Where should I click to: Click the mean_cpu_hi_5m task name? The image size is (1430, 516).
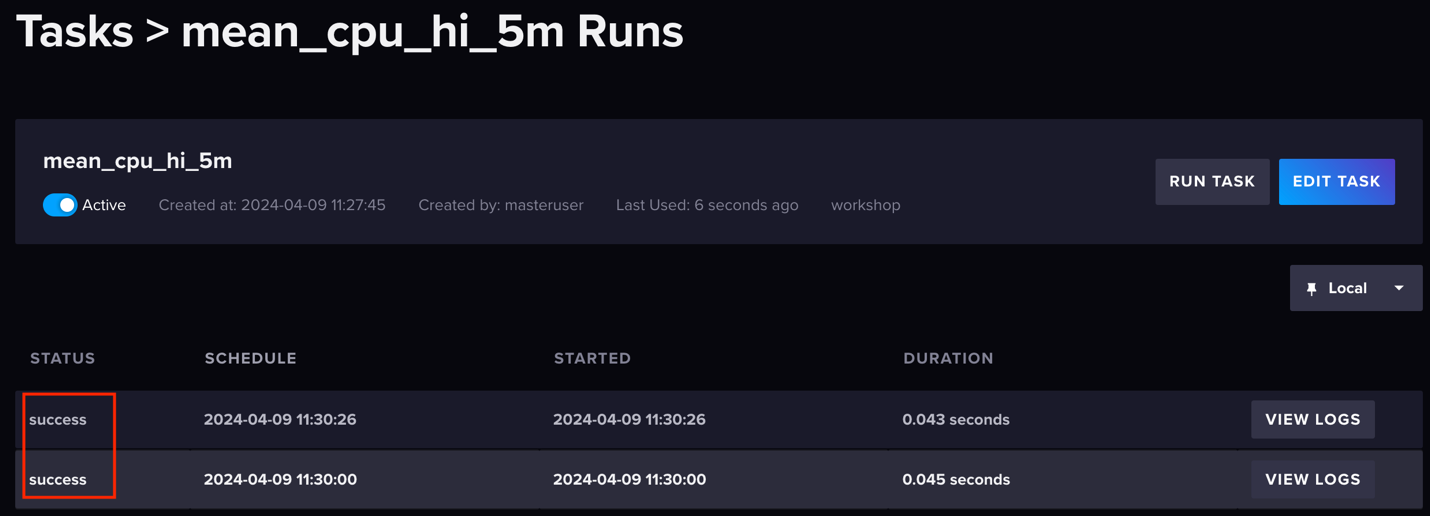137,161
